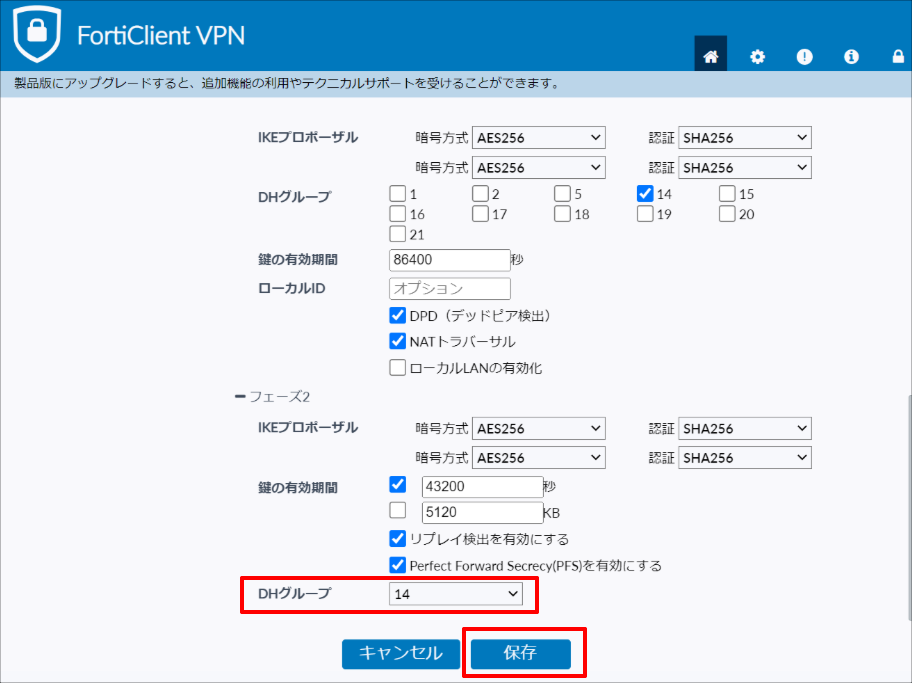Click the 43200 seconds input field
Image resolution: width=912 pixels, height=683 pixels.
coord(482,486)
